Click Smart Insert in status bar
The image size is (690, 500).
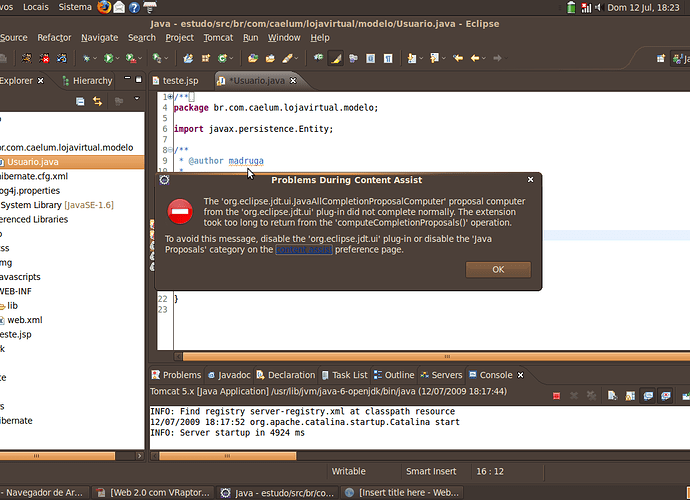(x=431, y=471)
